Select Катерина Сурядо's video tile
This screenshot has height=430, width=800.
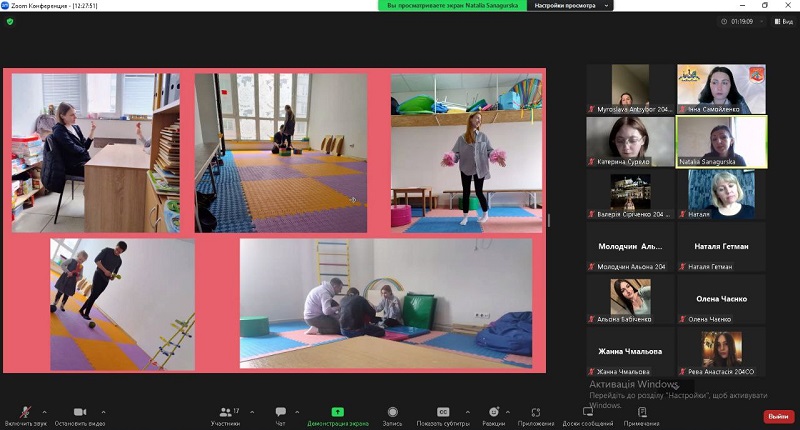(x=631, y=140)
